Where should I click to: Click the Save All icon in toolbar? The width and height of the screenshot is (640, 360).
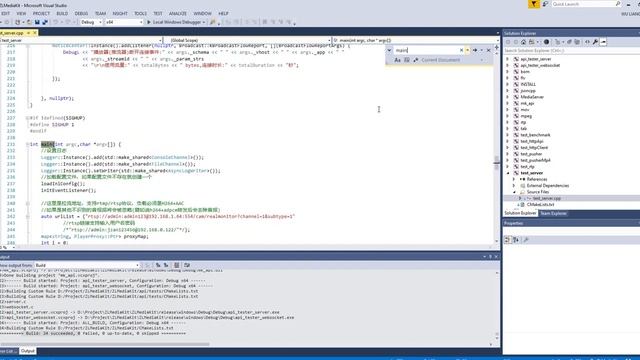45,22
